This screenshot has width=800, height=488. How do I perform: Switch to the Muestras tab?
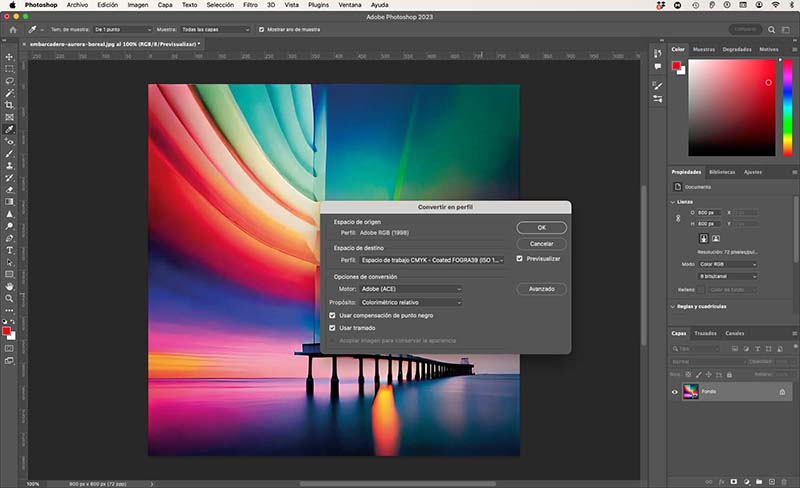(x=704, y=50)
